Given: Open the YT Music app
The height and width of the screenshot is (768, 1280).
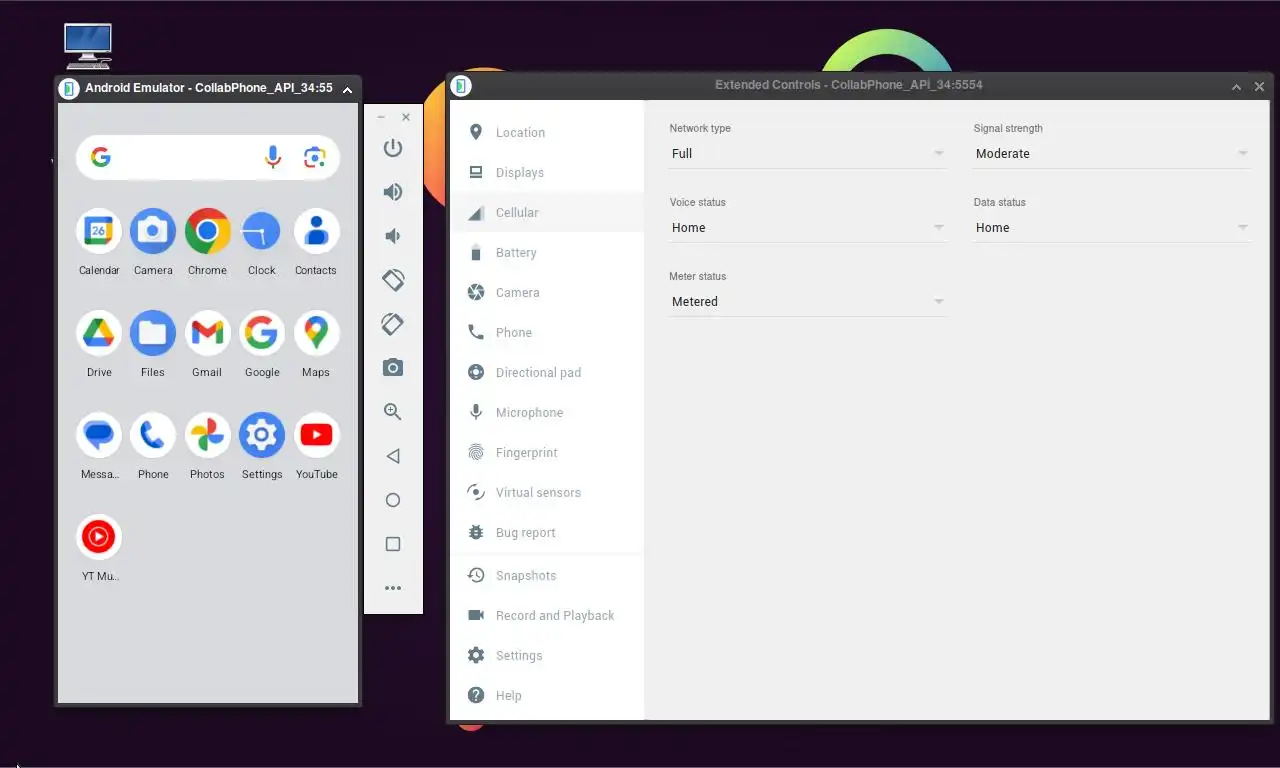Looking at the screenshot, I should point(99,538).
